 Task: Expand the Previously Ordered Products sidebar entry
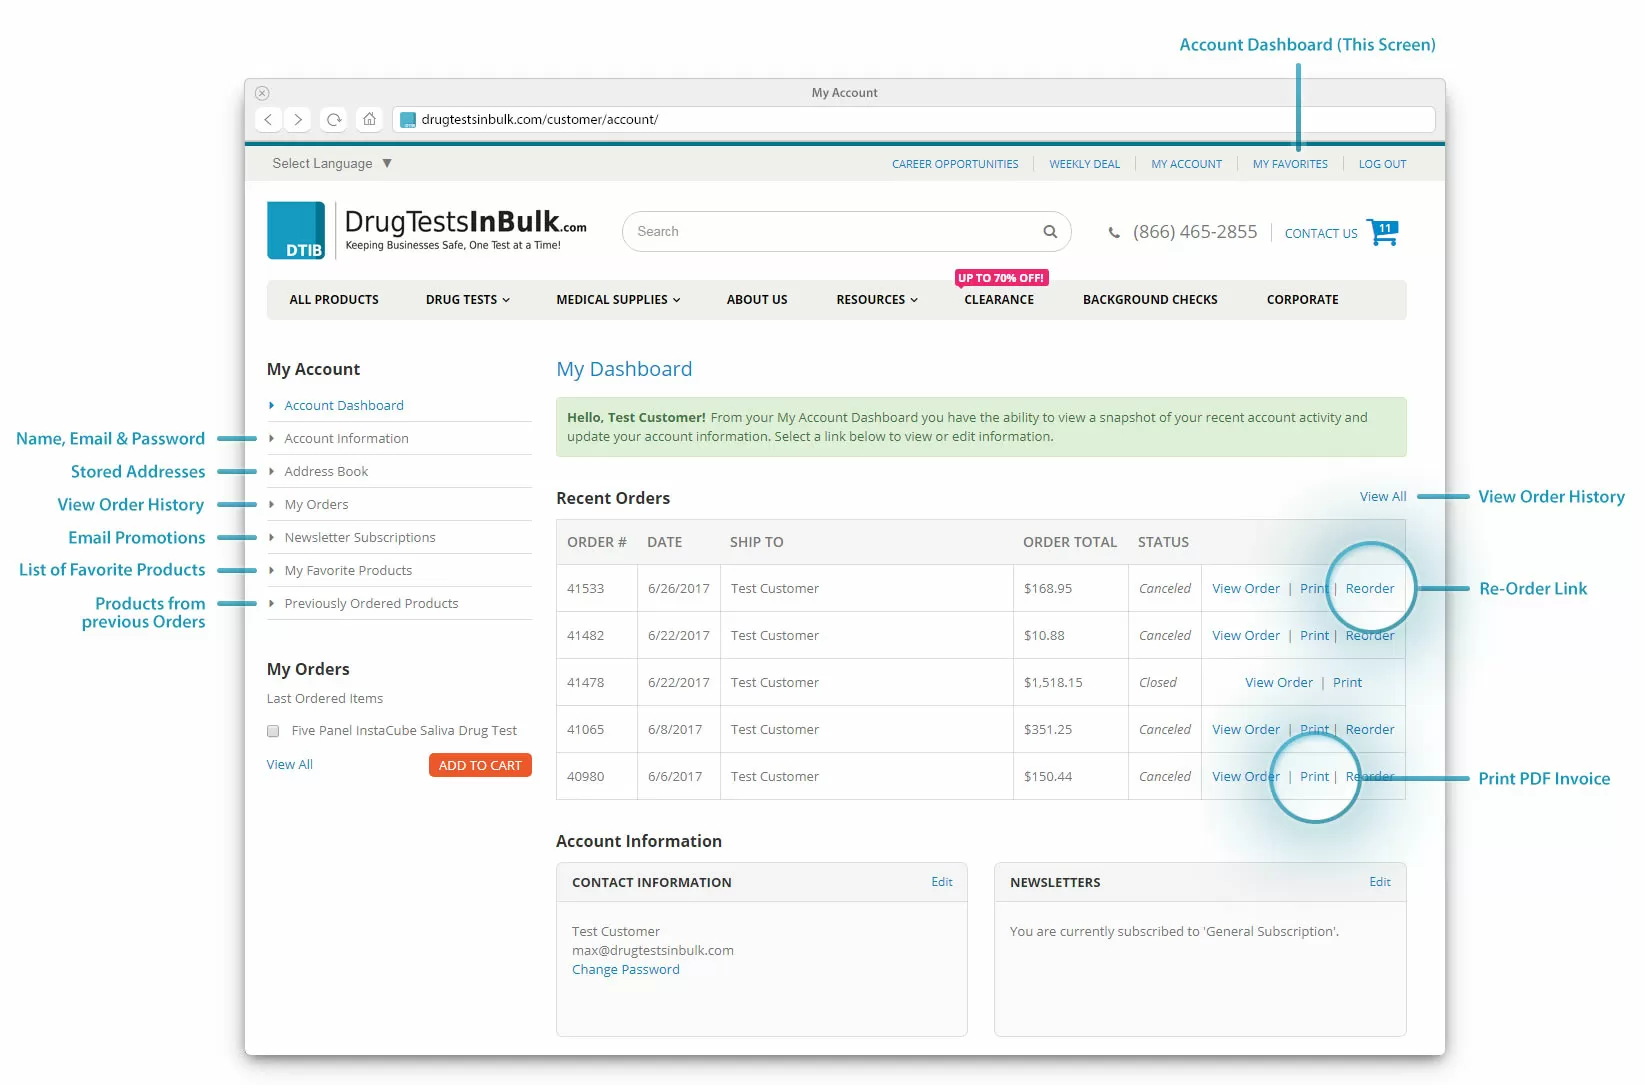click(372, 603)
